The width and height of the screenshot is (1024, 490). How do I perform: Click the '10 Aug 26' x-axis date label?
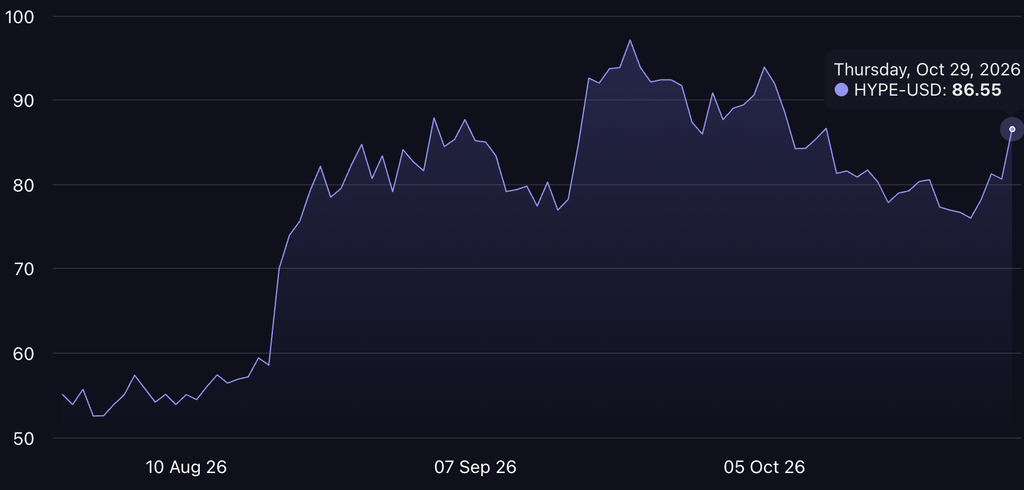[x=186, y=468]
